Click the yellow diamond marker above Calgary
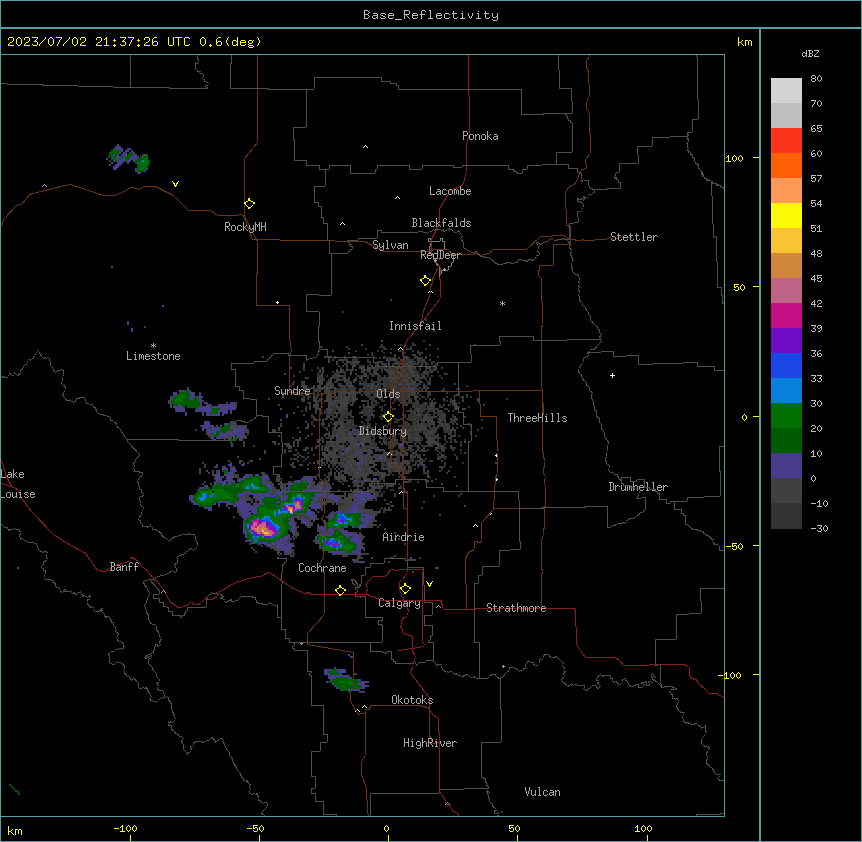 pos(405,589)
